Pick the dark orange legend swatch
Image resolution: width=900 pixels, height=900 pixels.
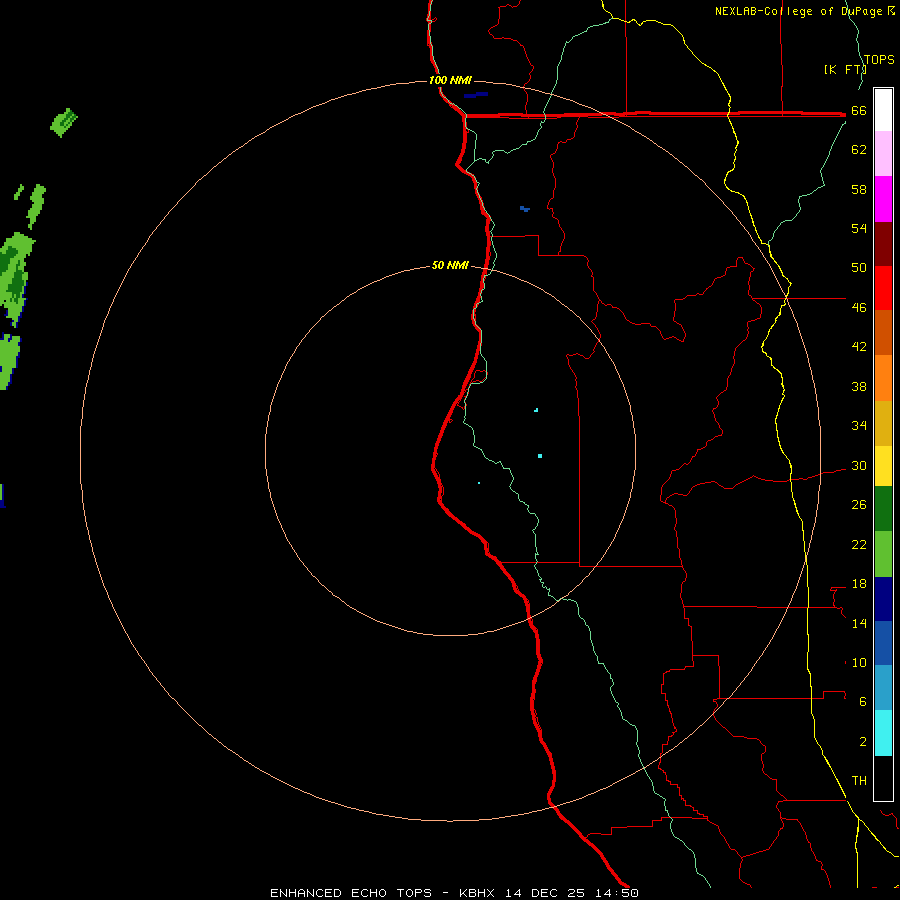click(883, 333)
